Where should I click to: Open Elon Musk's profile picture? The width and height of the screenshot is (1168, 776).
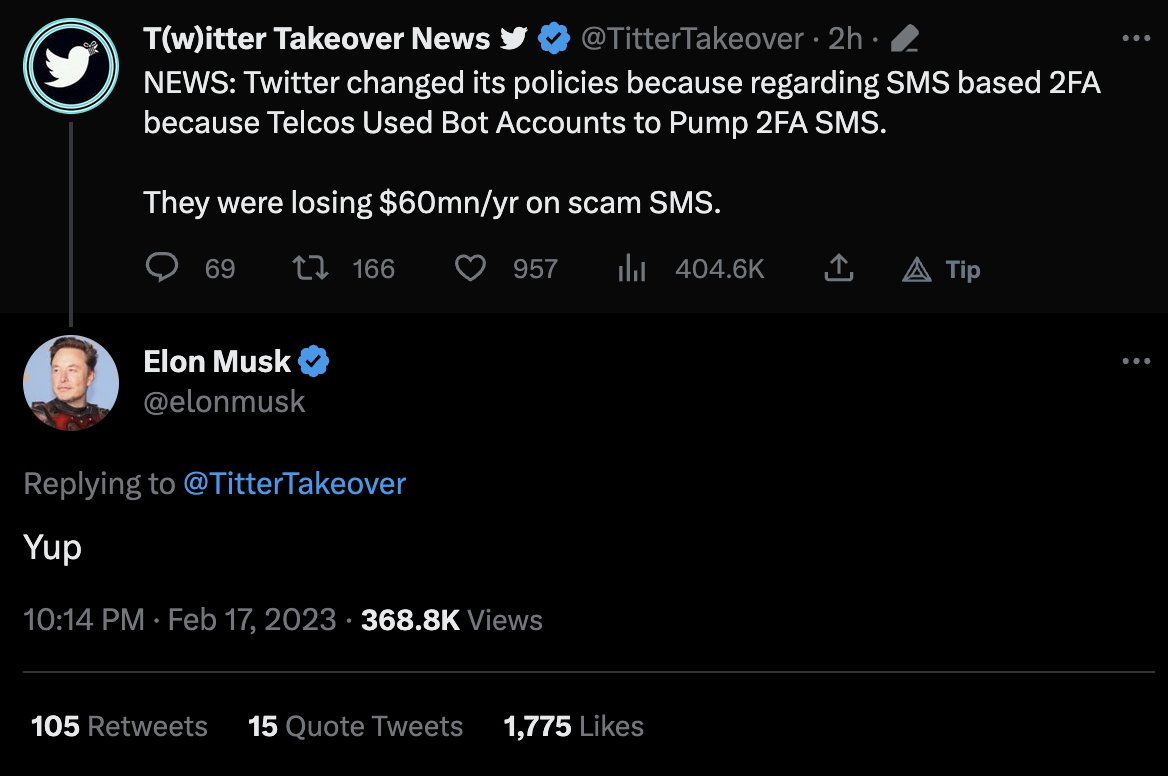point(71,383)
